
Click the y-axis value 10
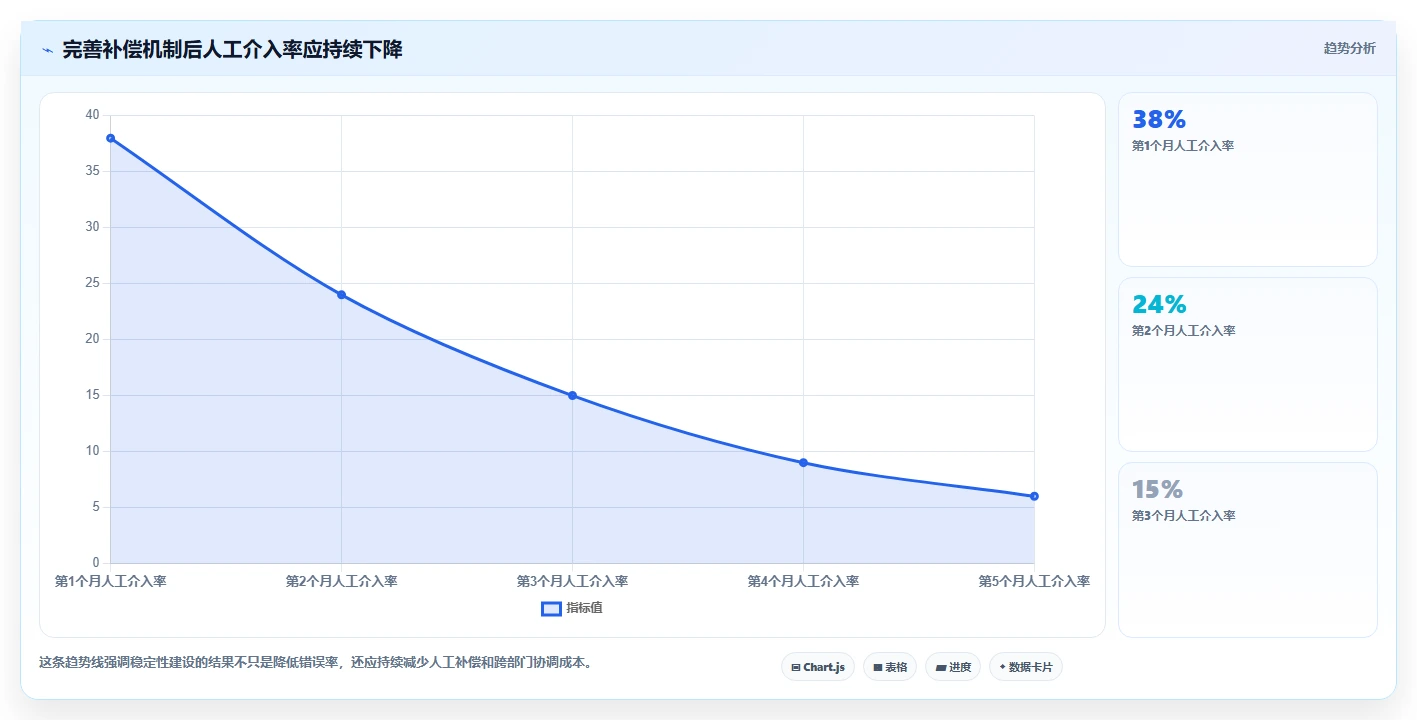(x=93, y=451)
